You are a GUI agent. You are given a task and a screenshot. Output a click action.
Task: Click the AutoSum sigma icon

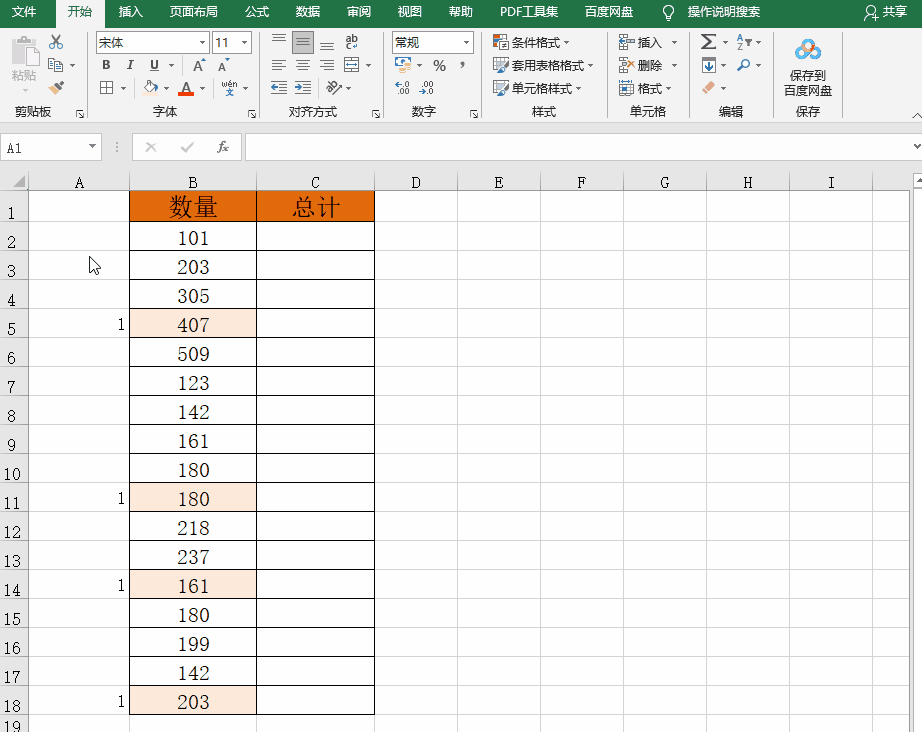pyautogui.click(x=709, y=42)
